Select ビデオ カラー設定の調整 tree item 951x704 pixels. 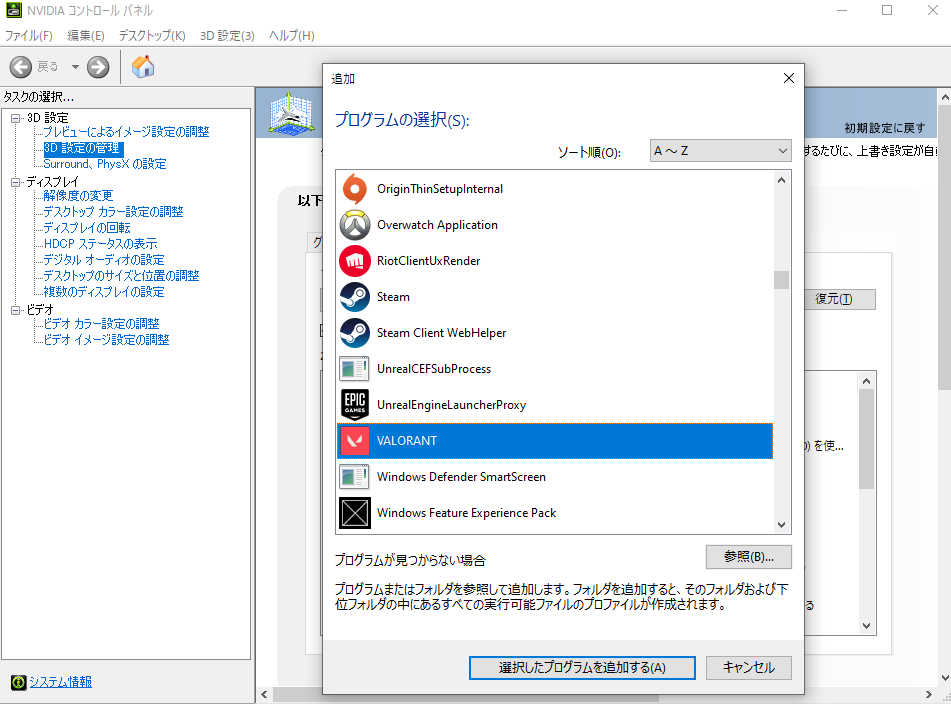(x=101, y=324)
